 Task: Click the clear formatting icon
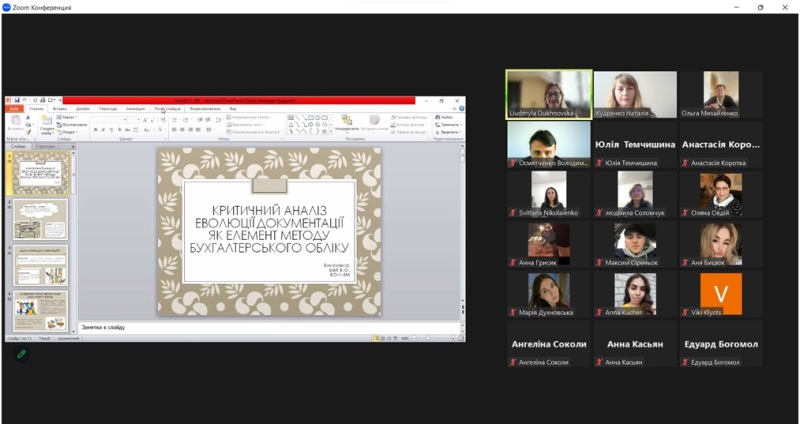click(x=163, y=120)
